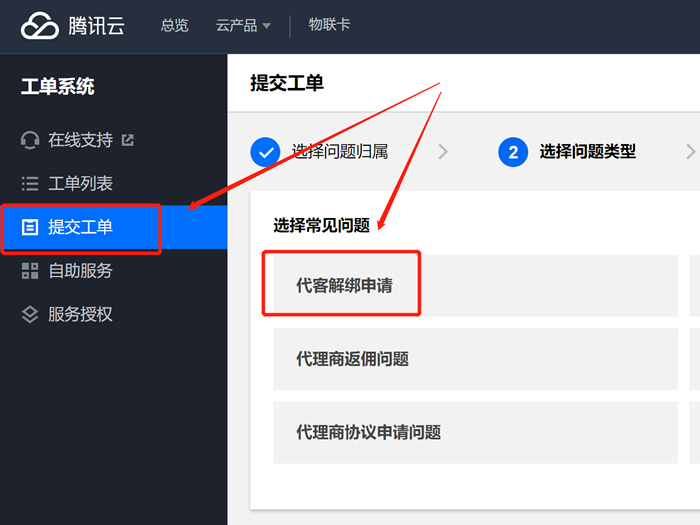Open 总览 in the top navigation

174,26
